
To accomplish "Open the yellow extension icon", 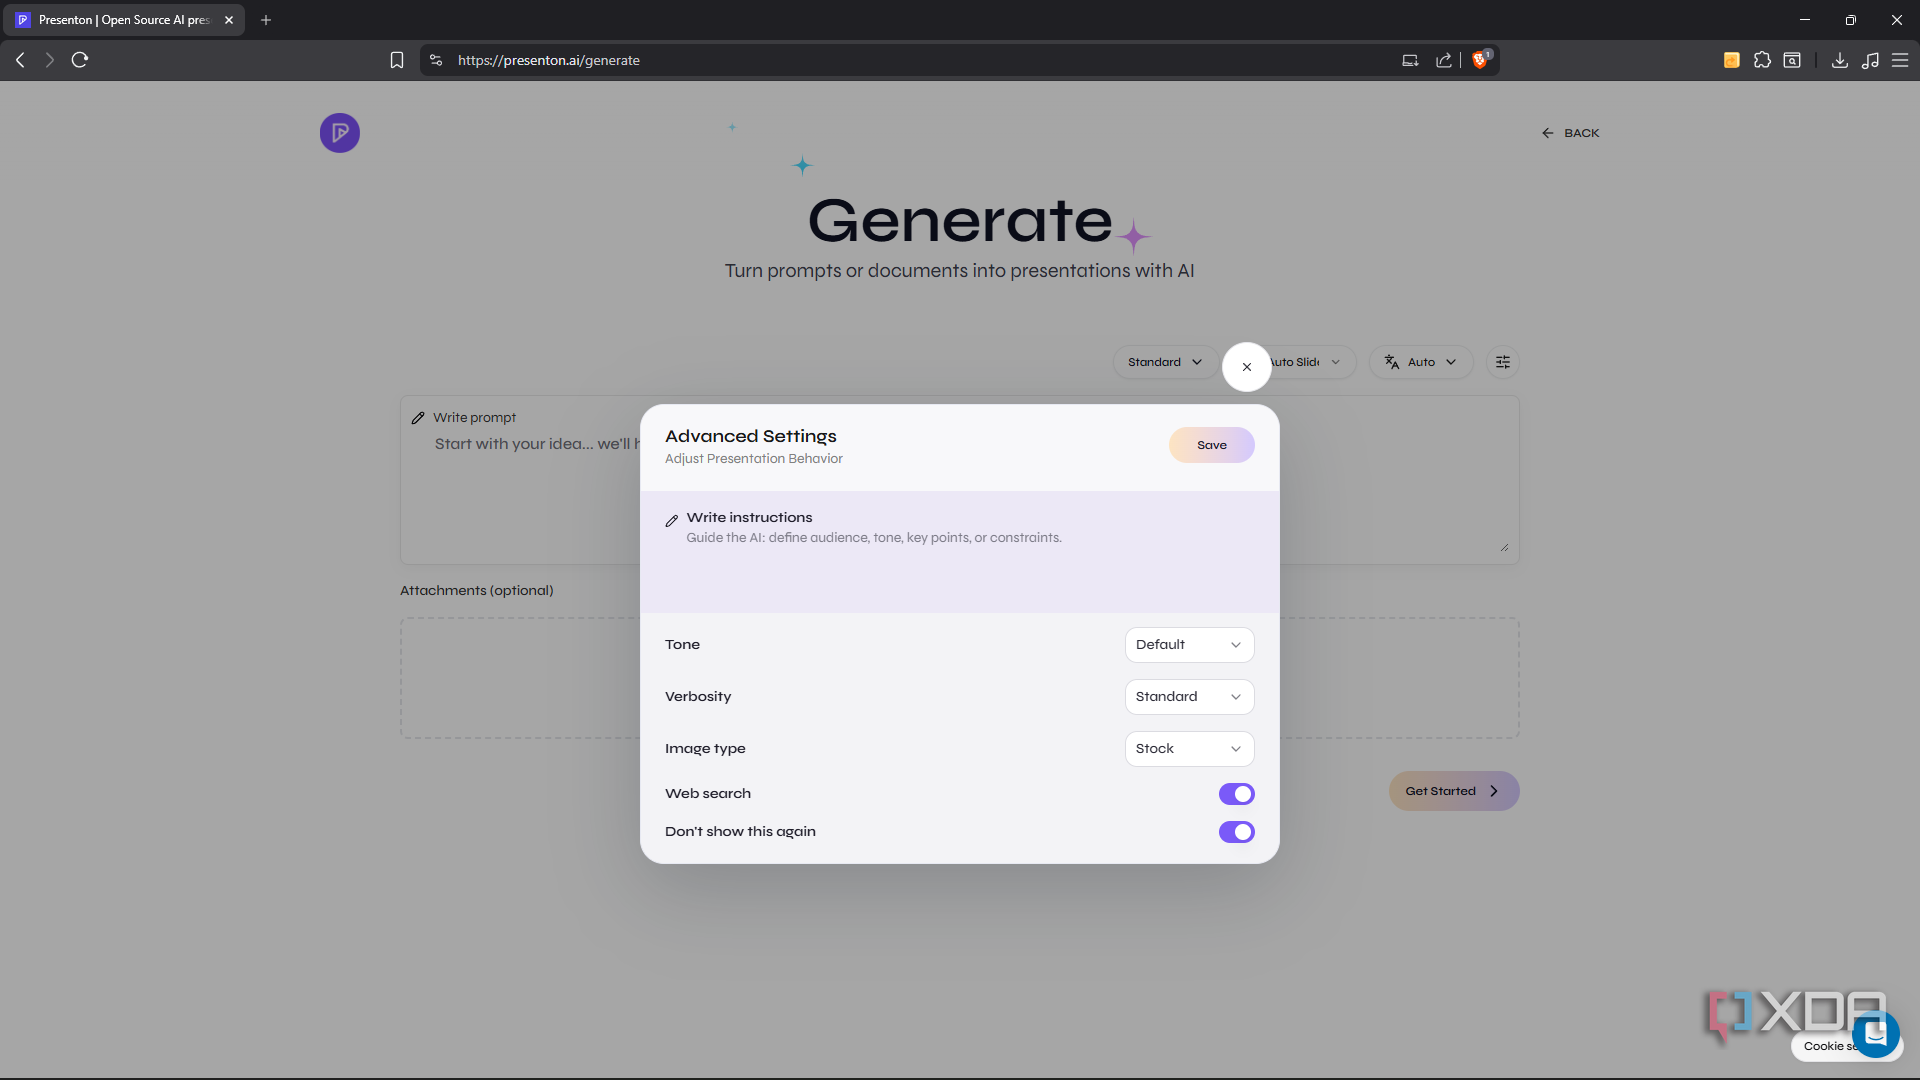I will (1732, 60).
